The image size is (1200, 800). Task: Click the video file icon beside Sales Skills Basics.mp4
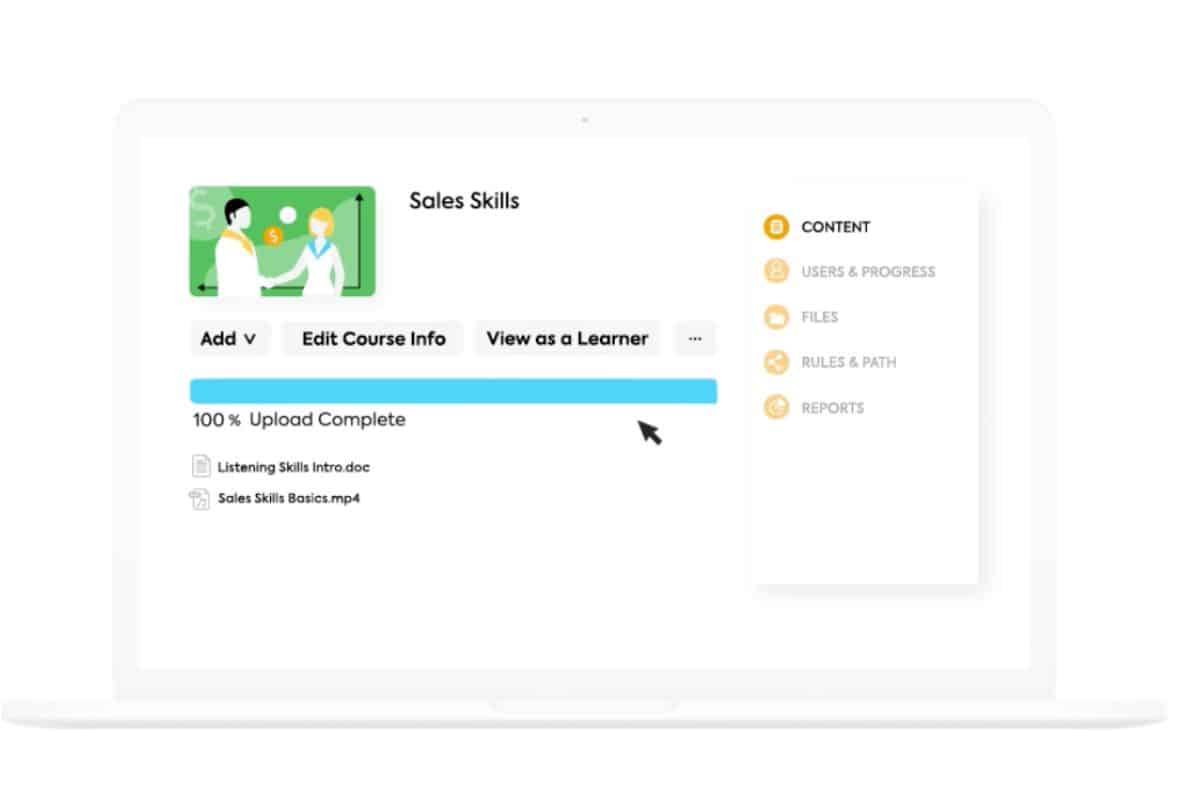200,499
